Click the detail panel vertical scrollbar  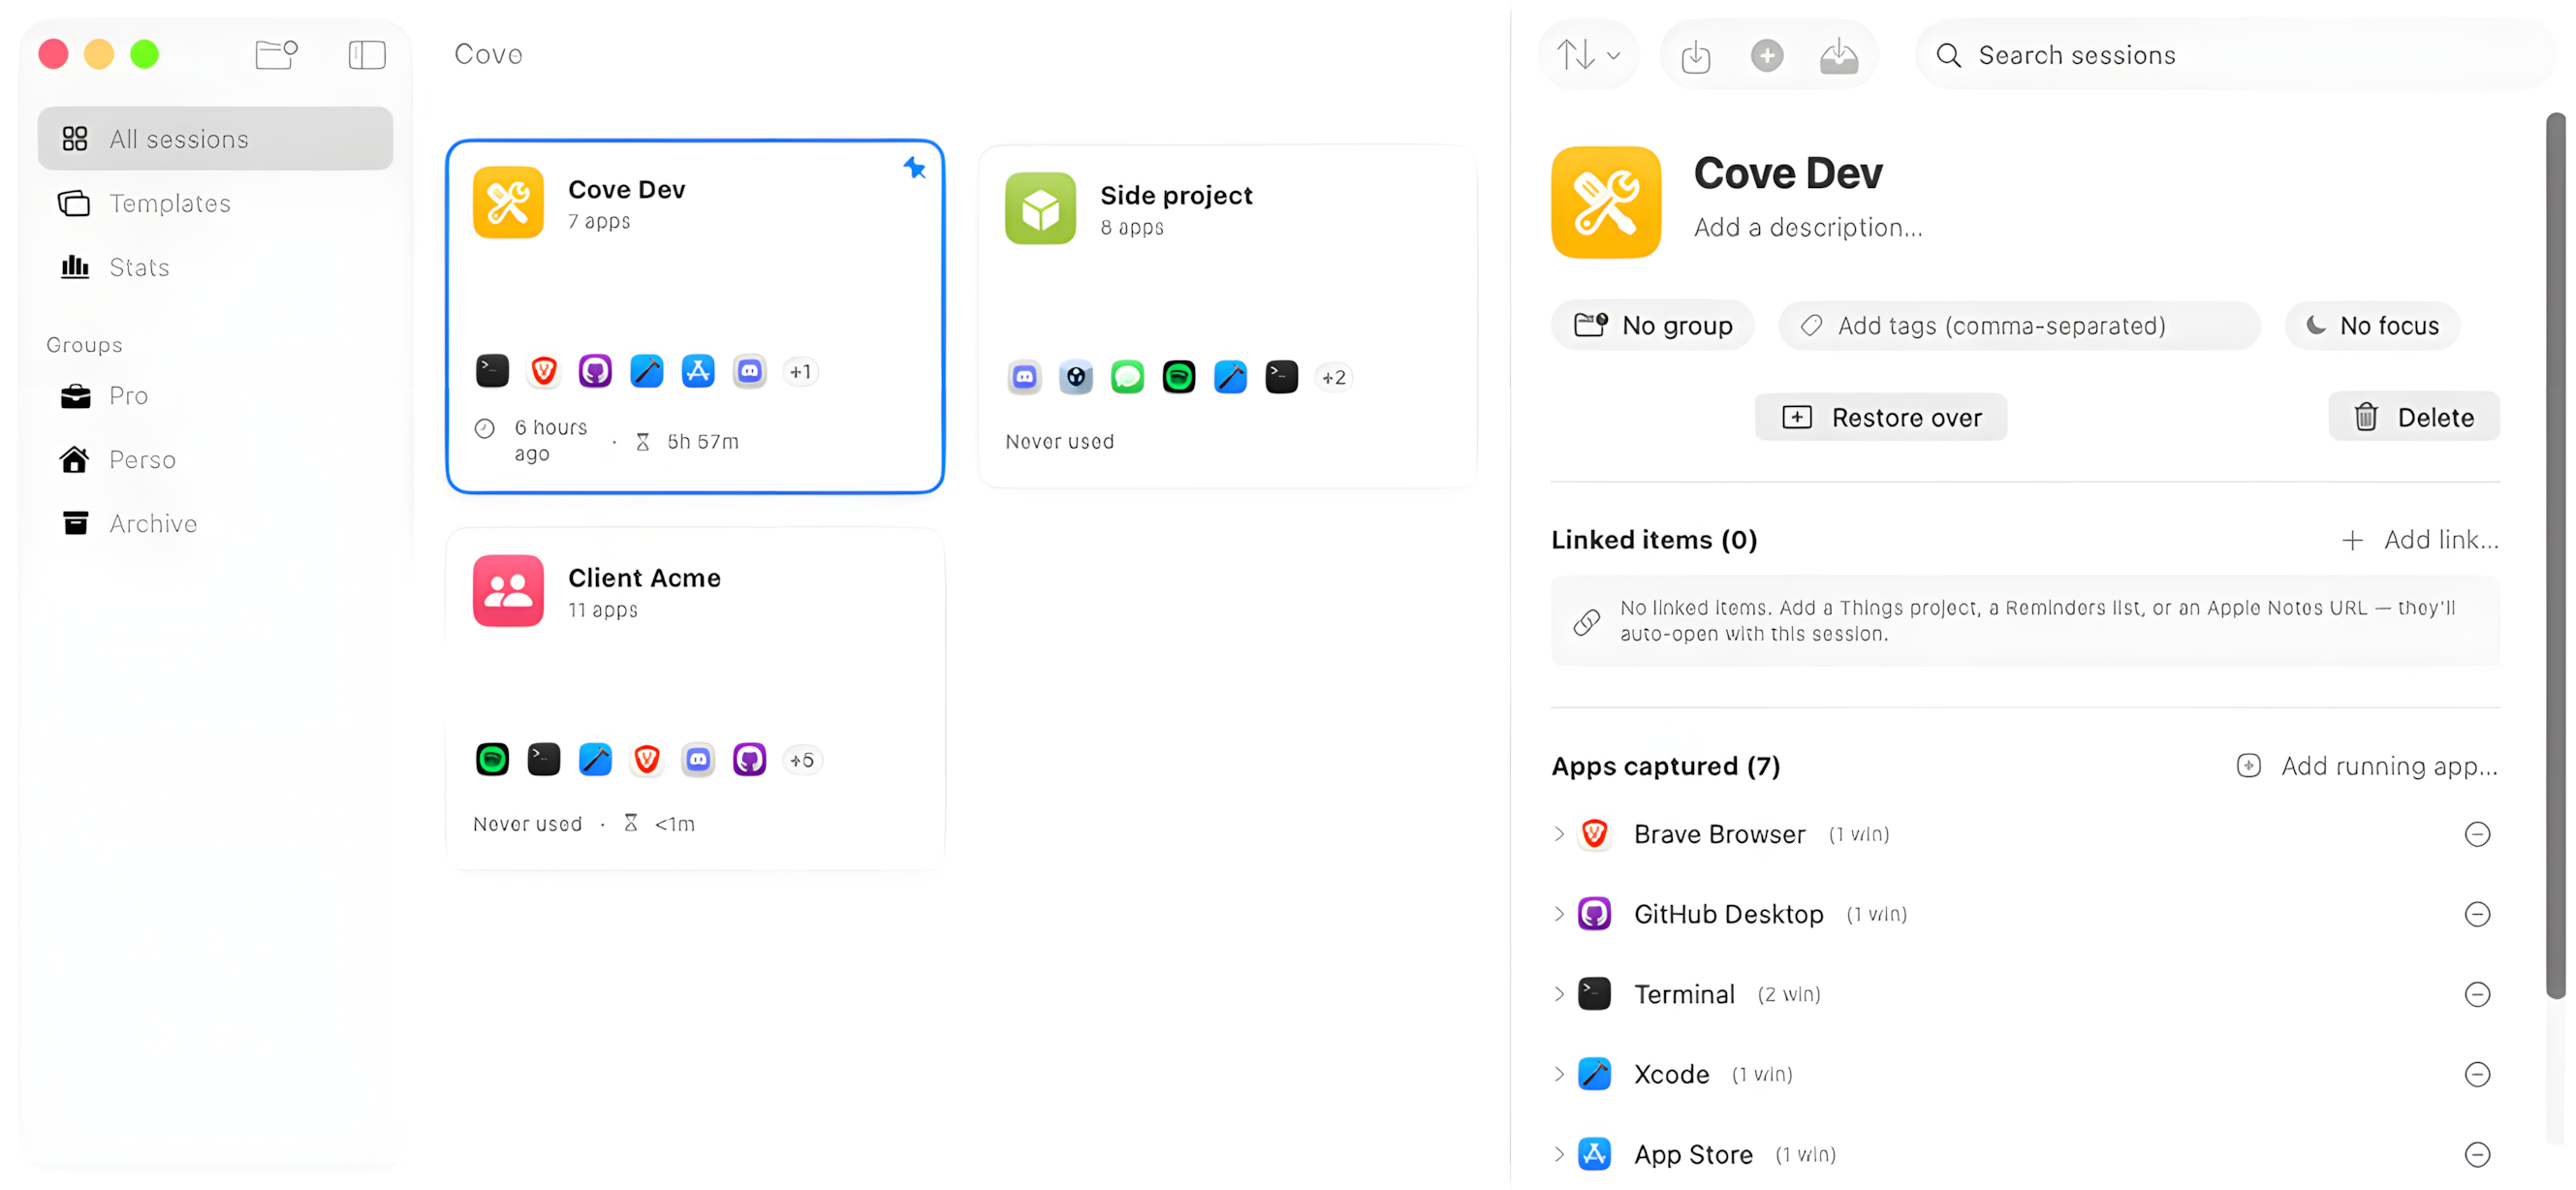2555,556
